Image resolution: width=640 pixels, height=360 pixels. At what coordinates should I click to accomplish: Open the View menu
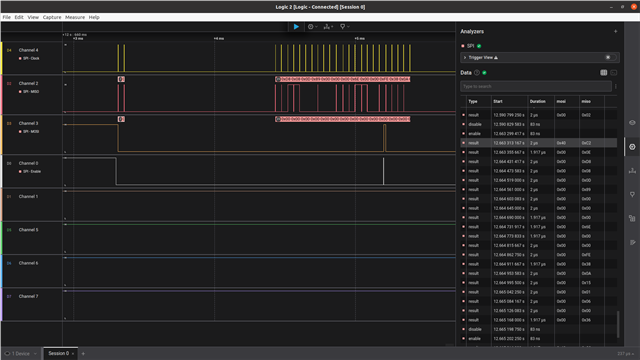pyautogui.click(x=33, y=17)
